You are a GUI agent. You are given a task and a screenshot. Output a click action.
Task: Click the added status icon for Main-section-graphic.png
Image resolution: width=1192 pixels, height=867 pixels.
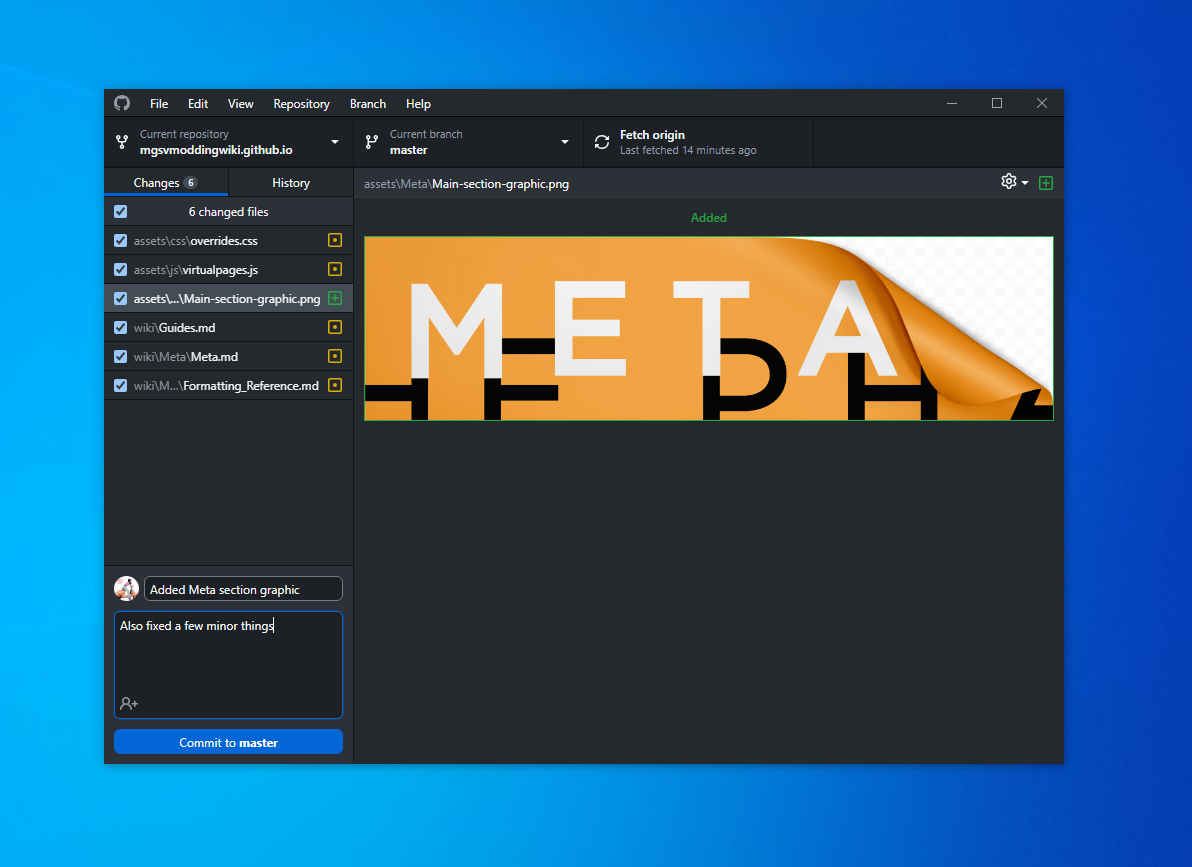click(335, 298)
